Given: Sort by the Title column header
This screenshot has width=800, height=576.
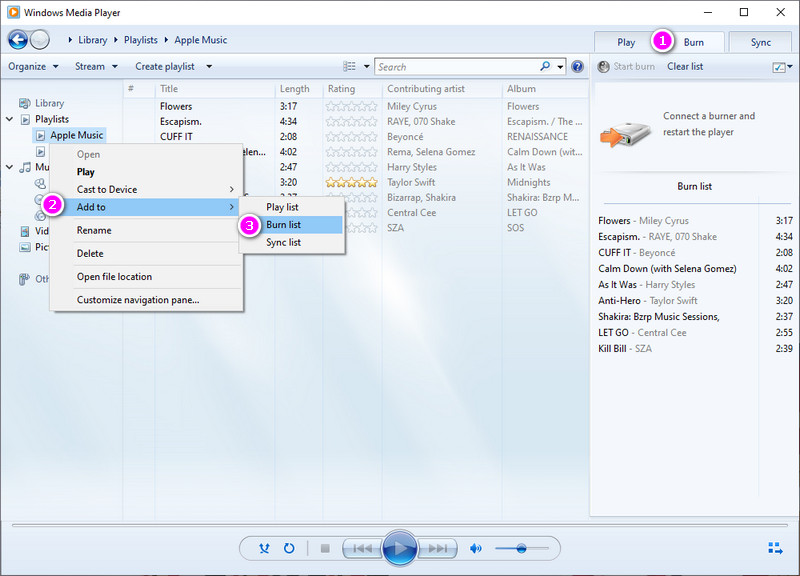Looking at the screenshot, I should 215,89.
